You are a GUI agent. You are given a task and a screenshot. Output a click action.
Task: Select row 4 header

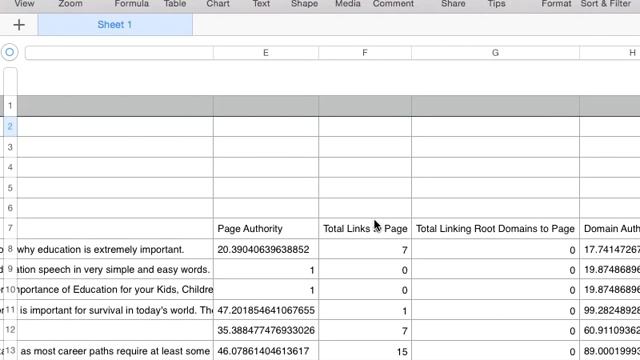10,167
